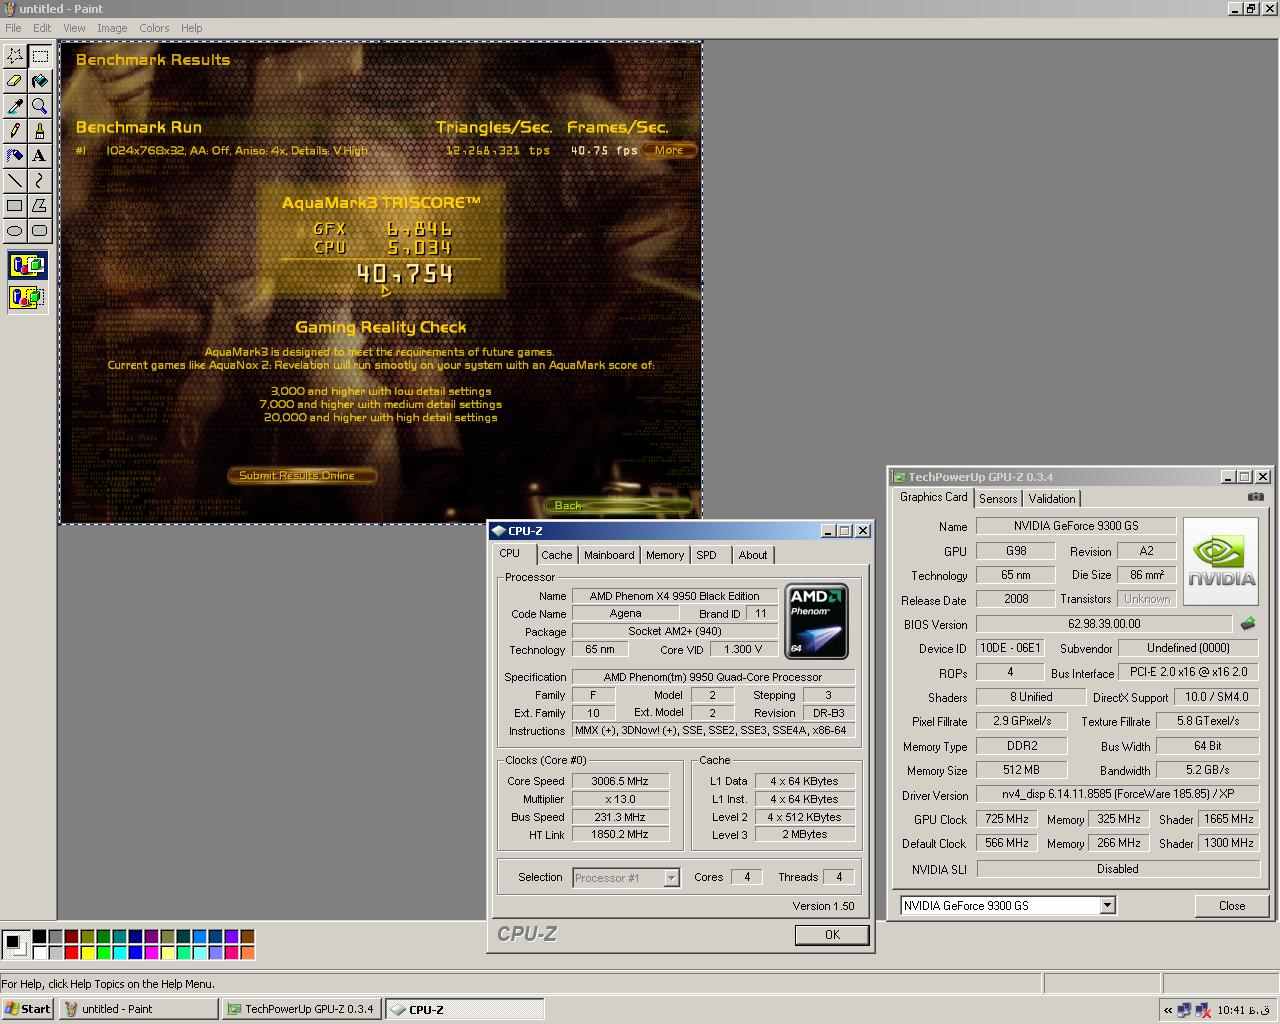
Task: Switch to the Mainboard tab in CPU-Z
Action: [x=609, y=555]
